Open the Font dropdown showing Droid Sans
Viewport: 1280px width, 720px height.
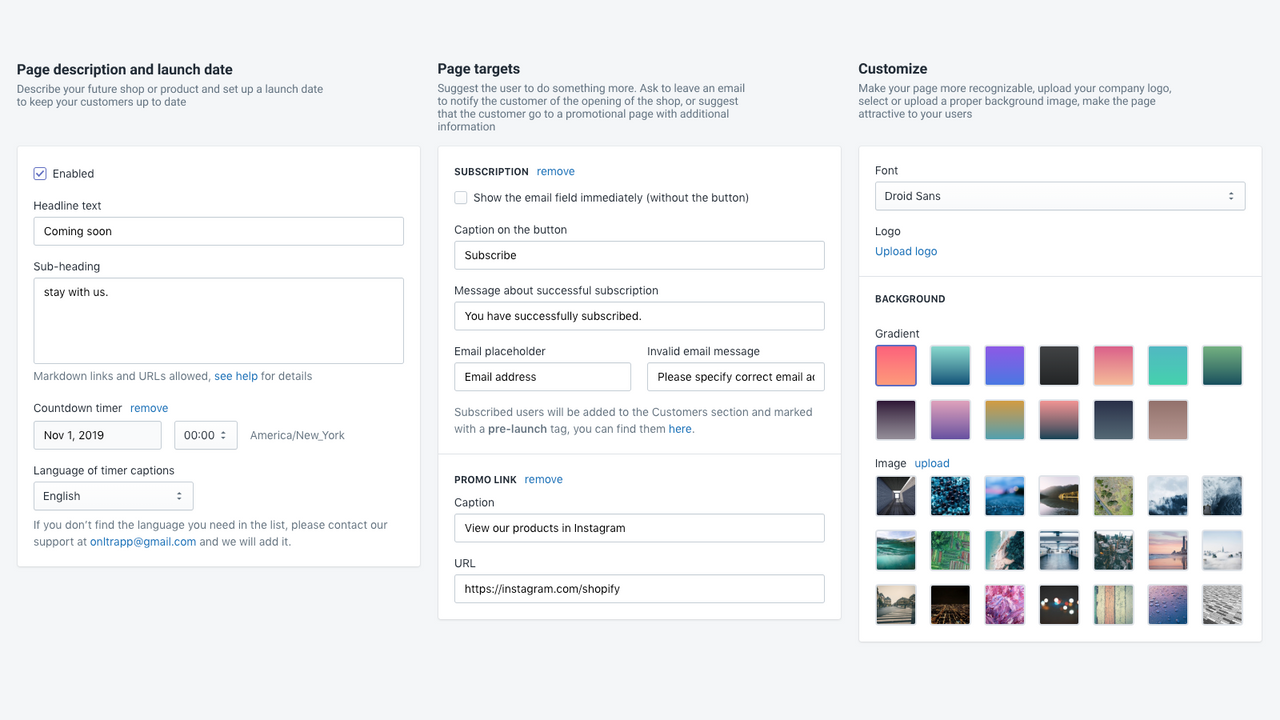pyautogui.click(x=1060, y=196)
